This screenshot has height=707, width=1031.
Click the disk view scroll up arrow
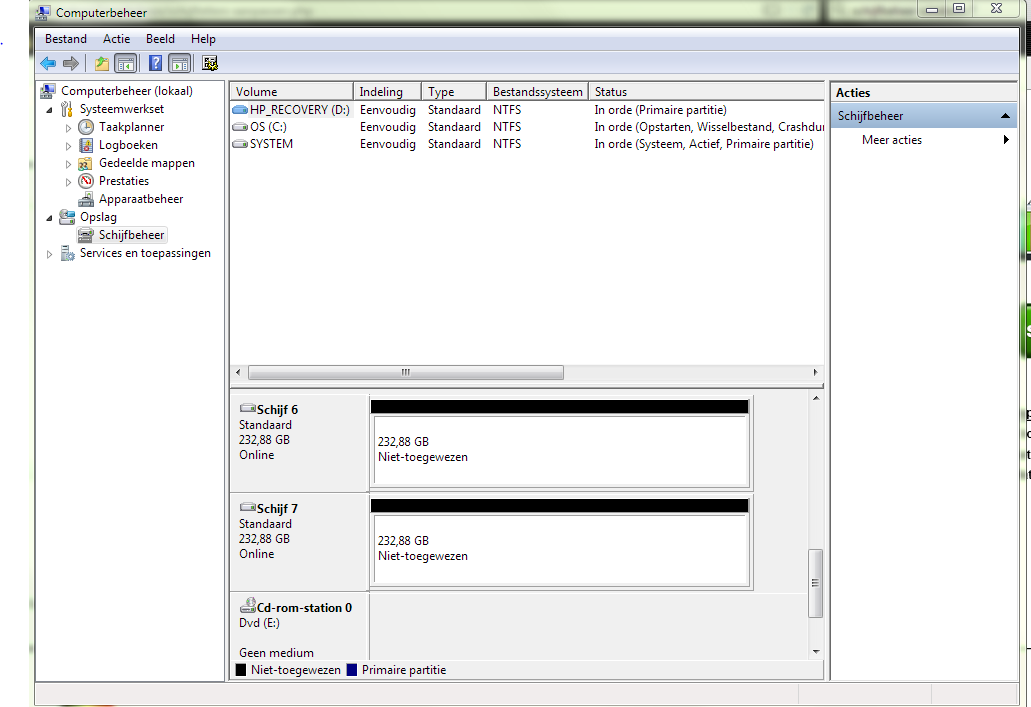coord(815,398)
